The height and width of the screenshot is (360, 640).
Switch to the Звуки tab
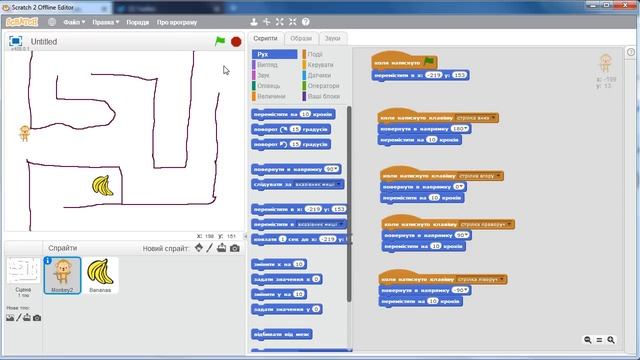[x=332, y=38]
